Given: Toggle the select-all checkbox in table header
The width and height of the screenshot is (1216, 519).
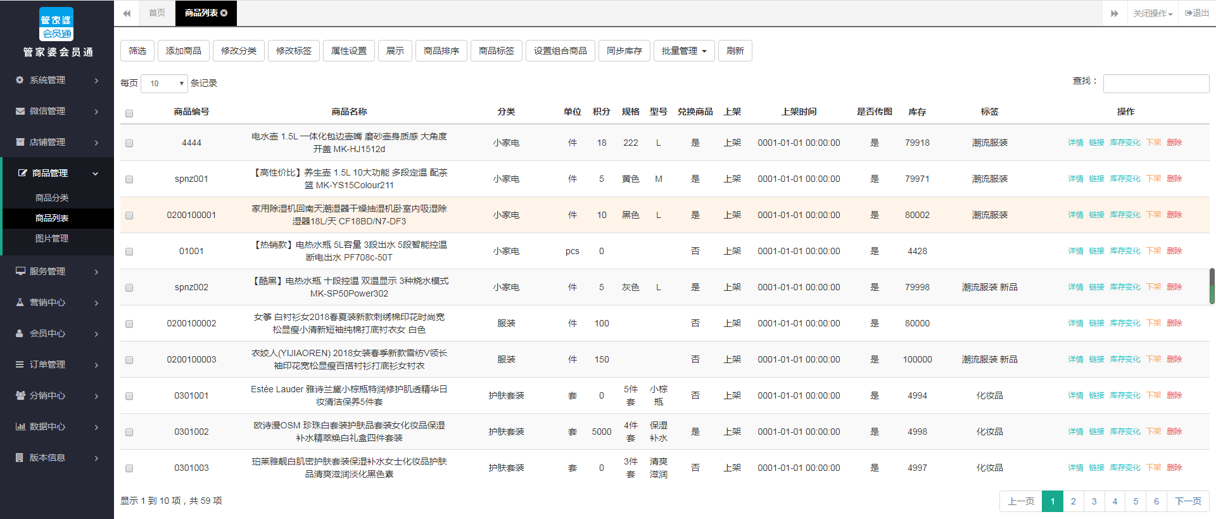Looking at the screenshot, I should click(129, 113).
